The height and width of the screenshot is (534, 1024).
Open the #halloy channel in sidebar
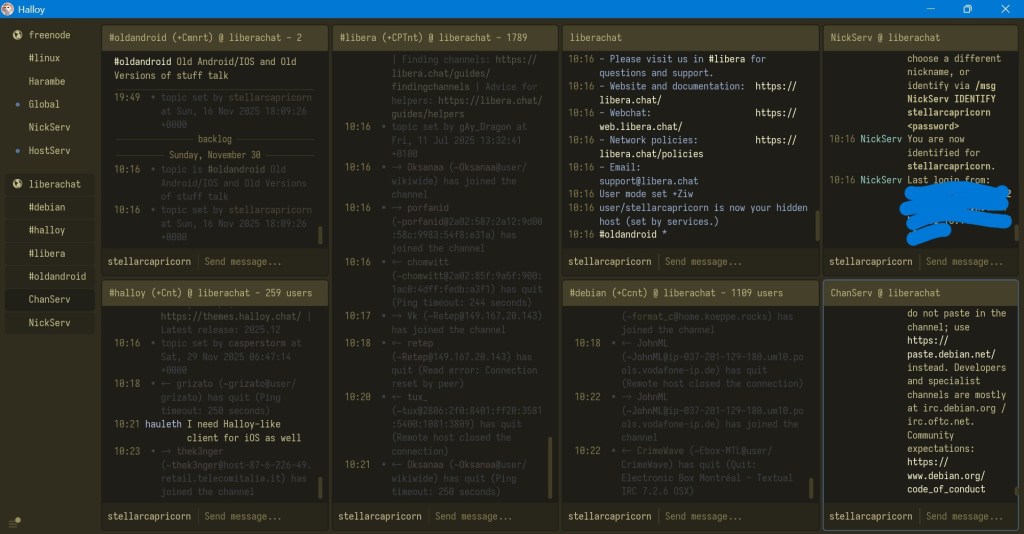pyautogui.click(x=50, y=230)
